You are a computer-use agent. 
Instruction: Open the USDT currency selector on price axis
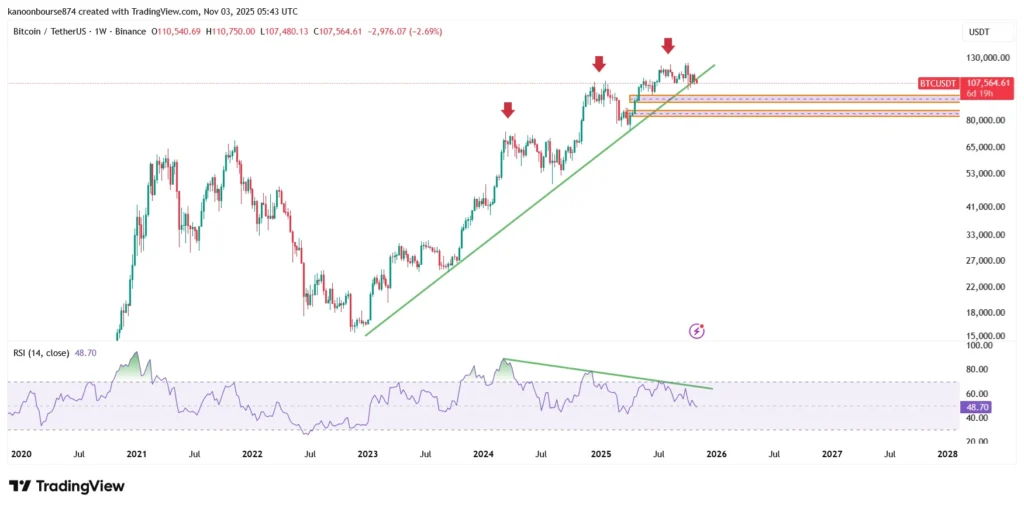(979, 32)
